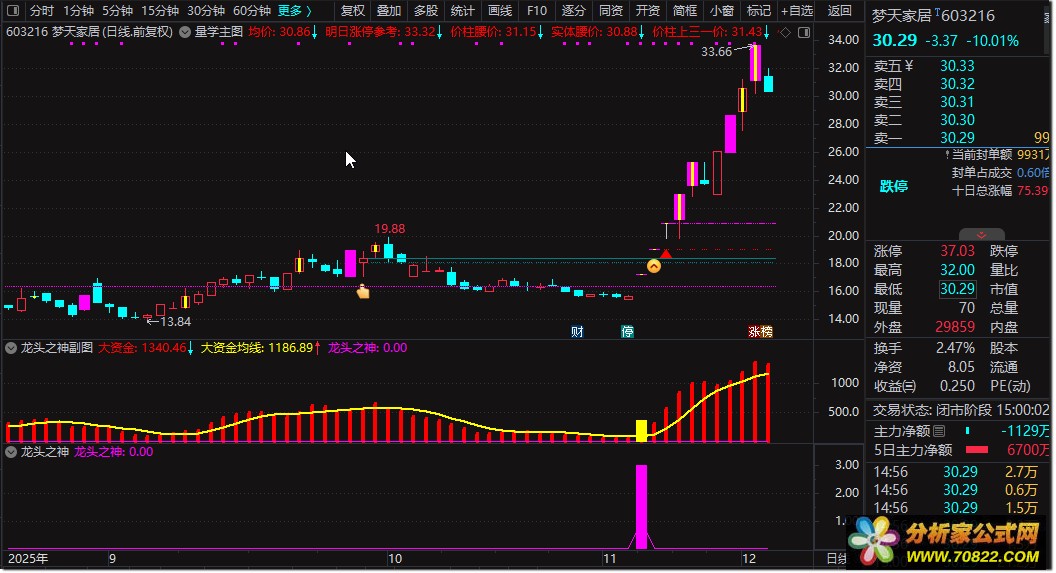Click the stock title 603216 梦天家居(日线.前复权)
The image size is (1056, 573).
[x=90, y=32]
